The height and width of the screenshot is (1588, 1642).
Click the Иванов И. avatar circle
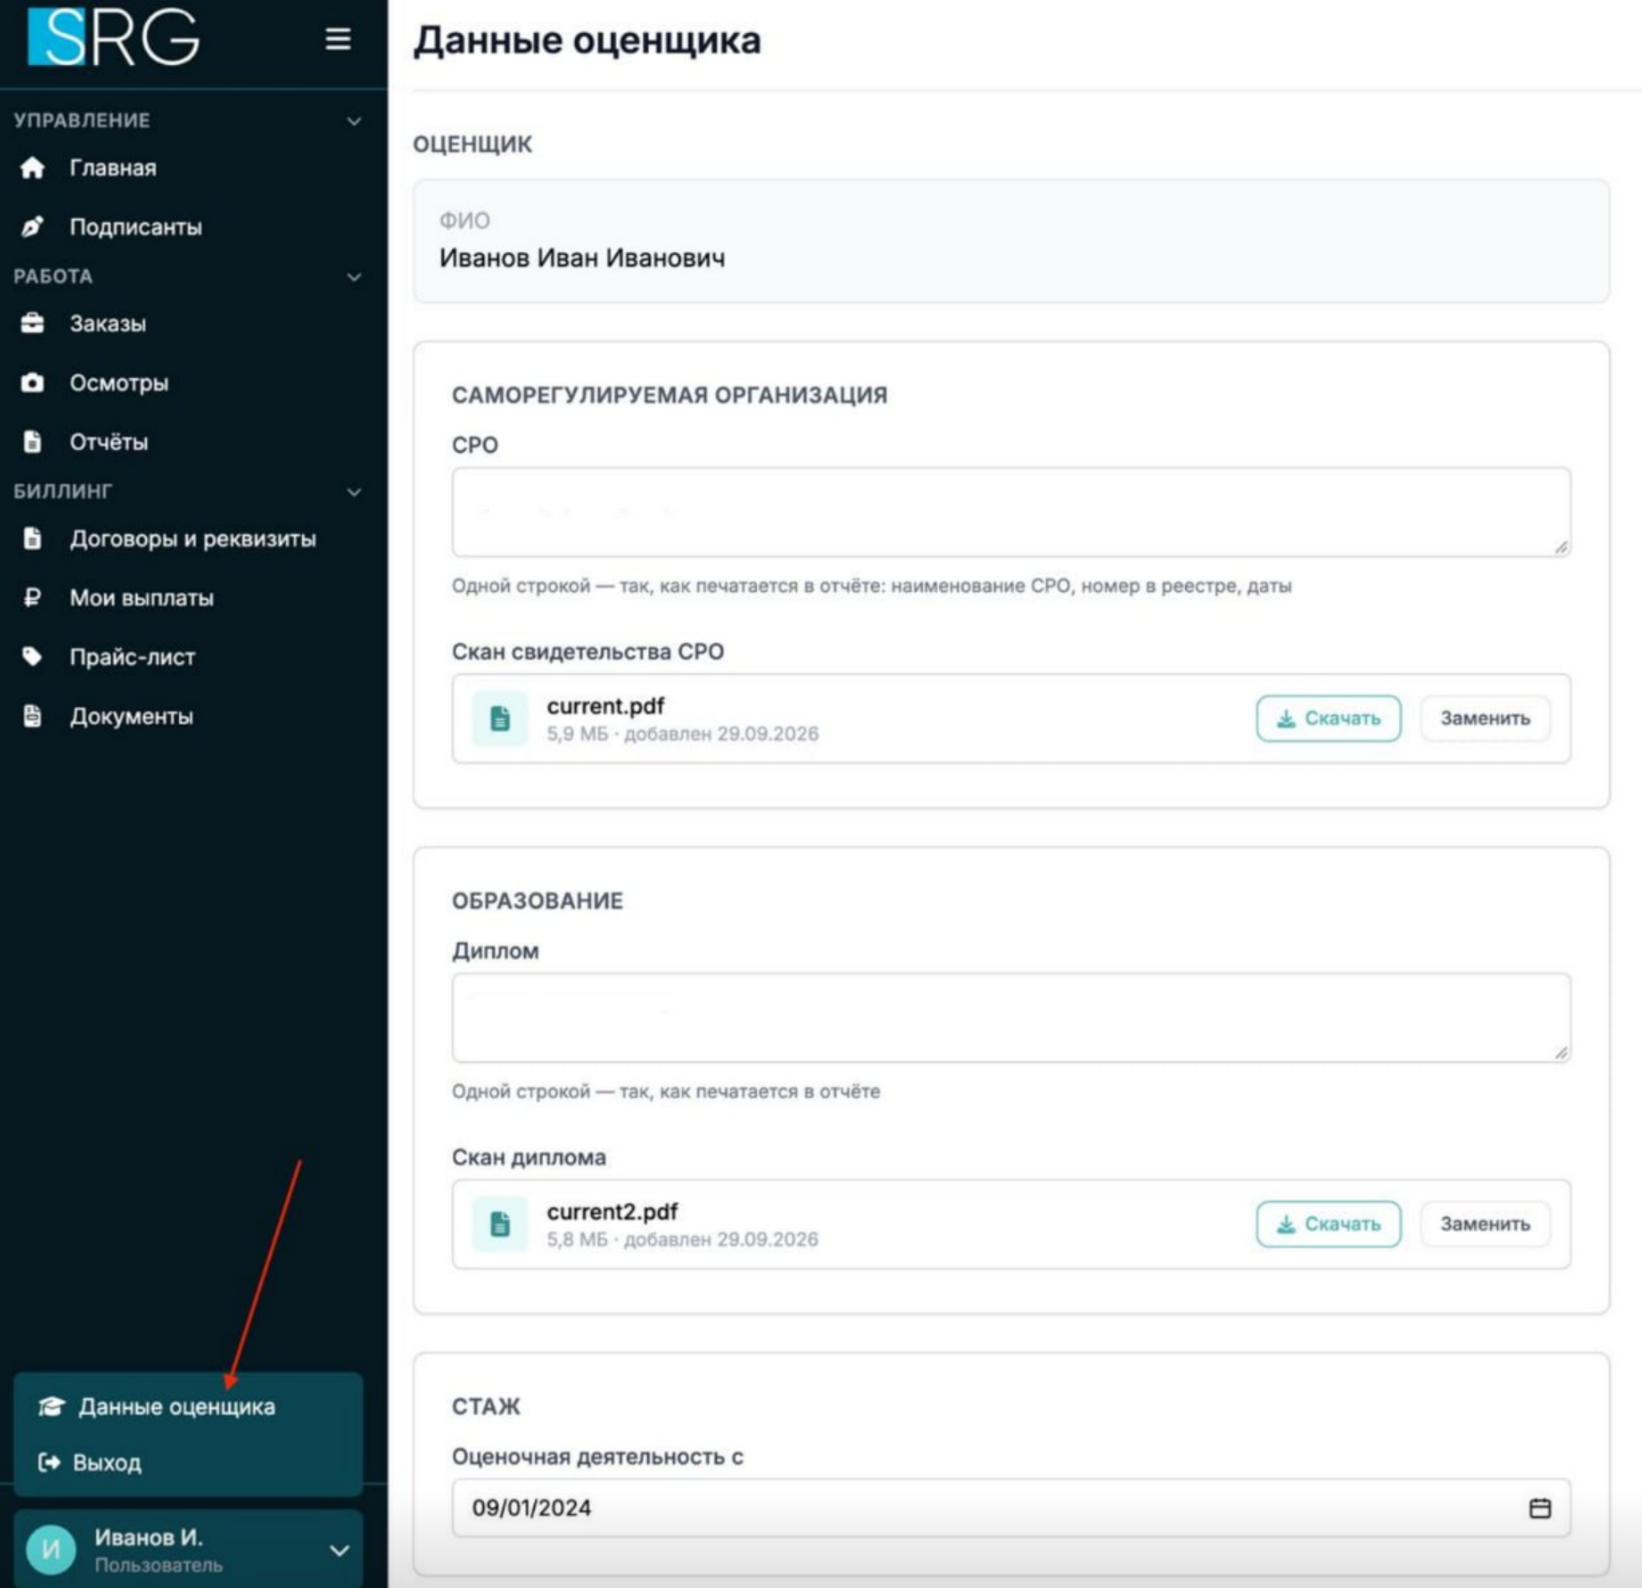[51, 1549]
